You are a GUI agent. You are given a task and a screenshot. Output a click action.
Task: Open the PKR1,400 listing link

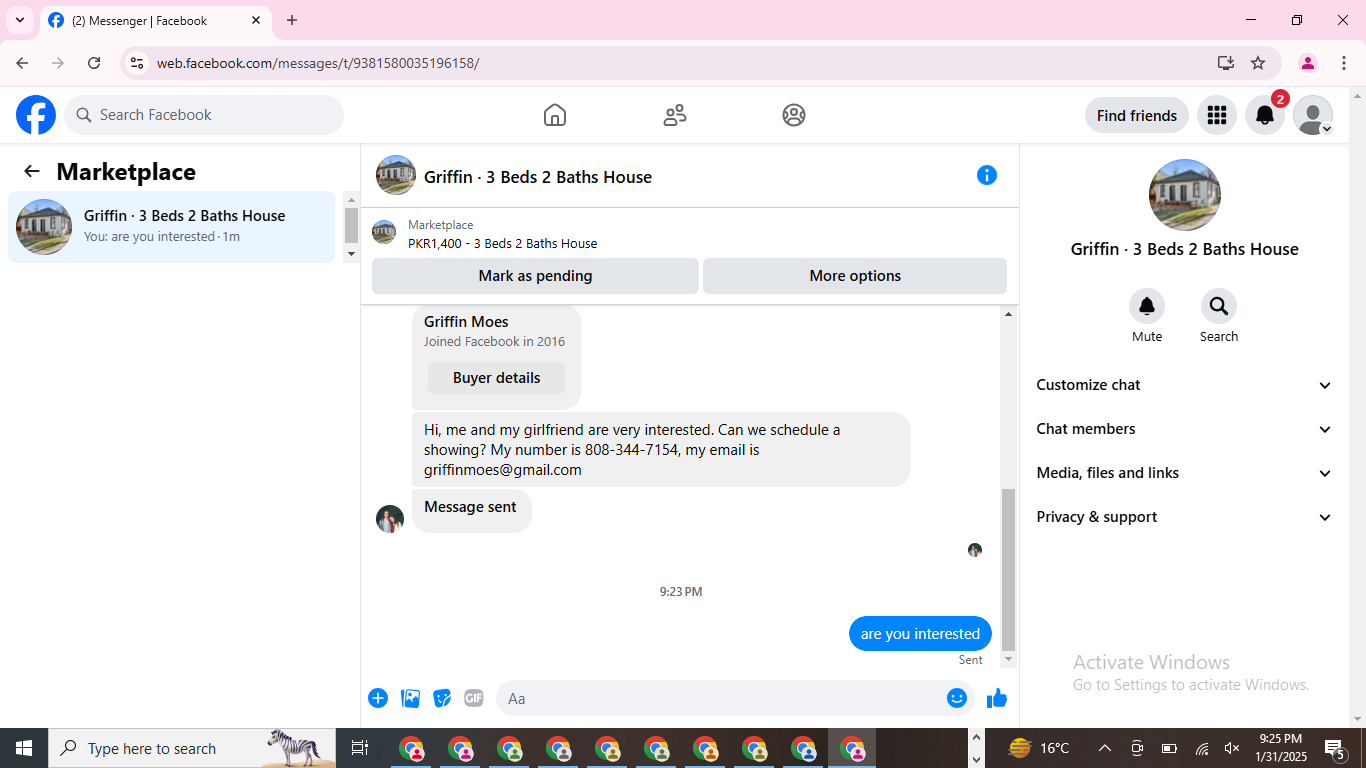coord(503,243)
